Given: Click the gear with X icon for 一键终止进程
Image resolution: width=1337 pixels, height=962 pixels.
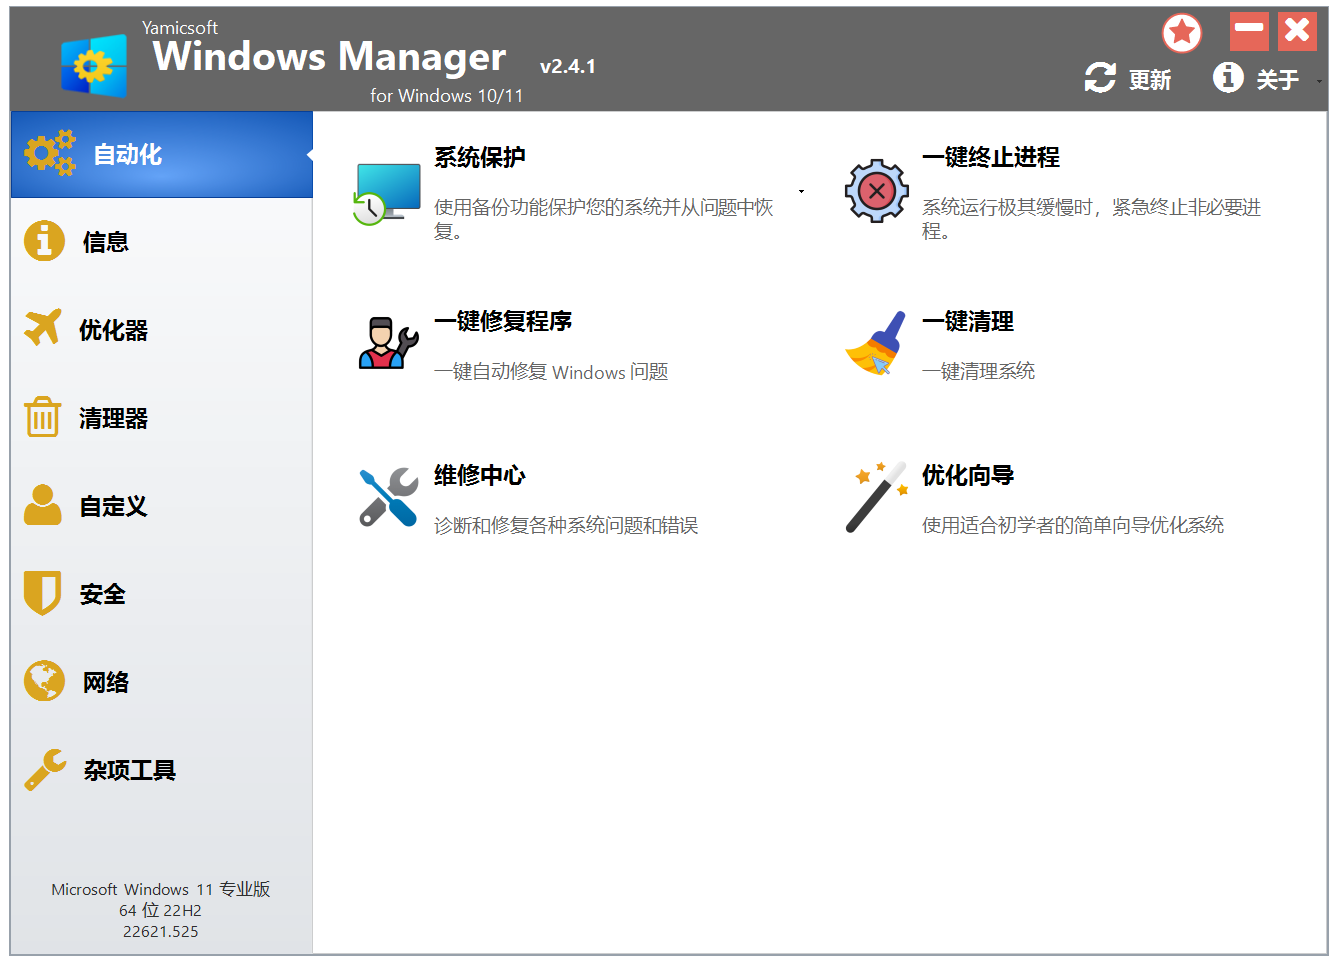Looking at the screenshot, I should [x=877, y=190].
